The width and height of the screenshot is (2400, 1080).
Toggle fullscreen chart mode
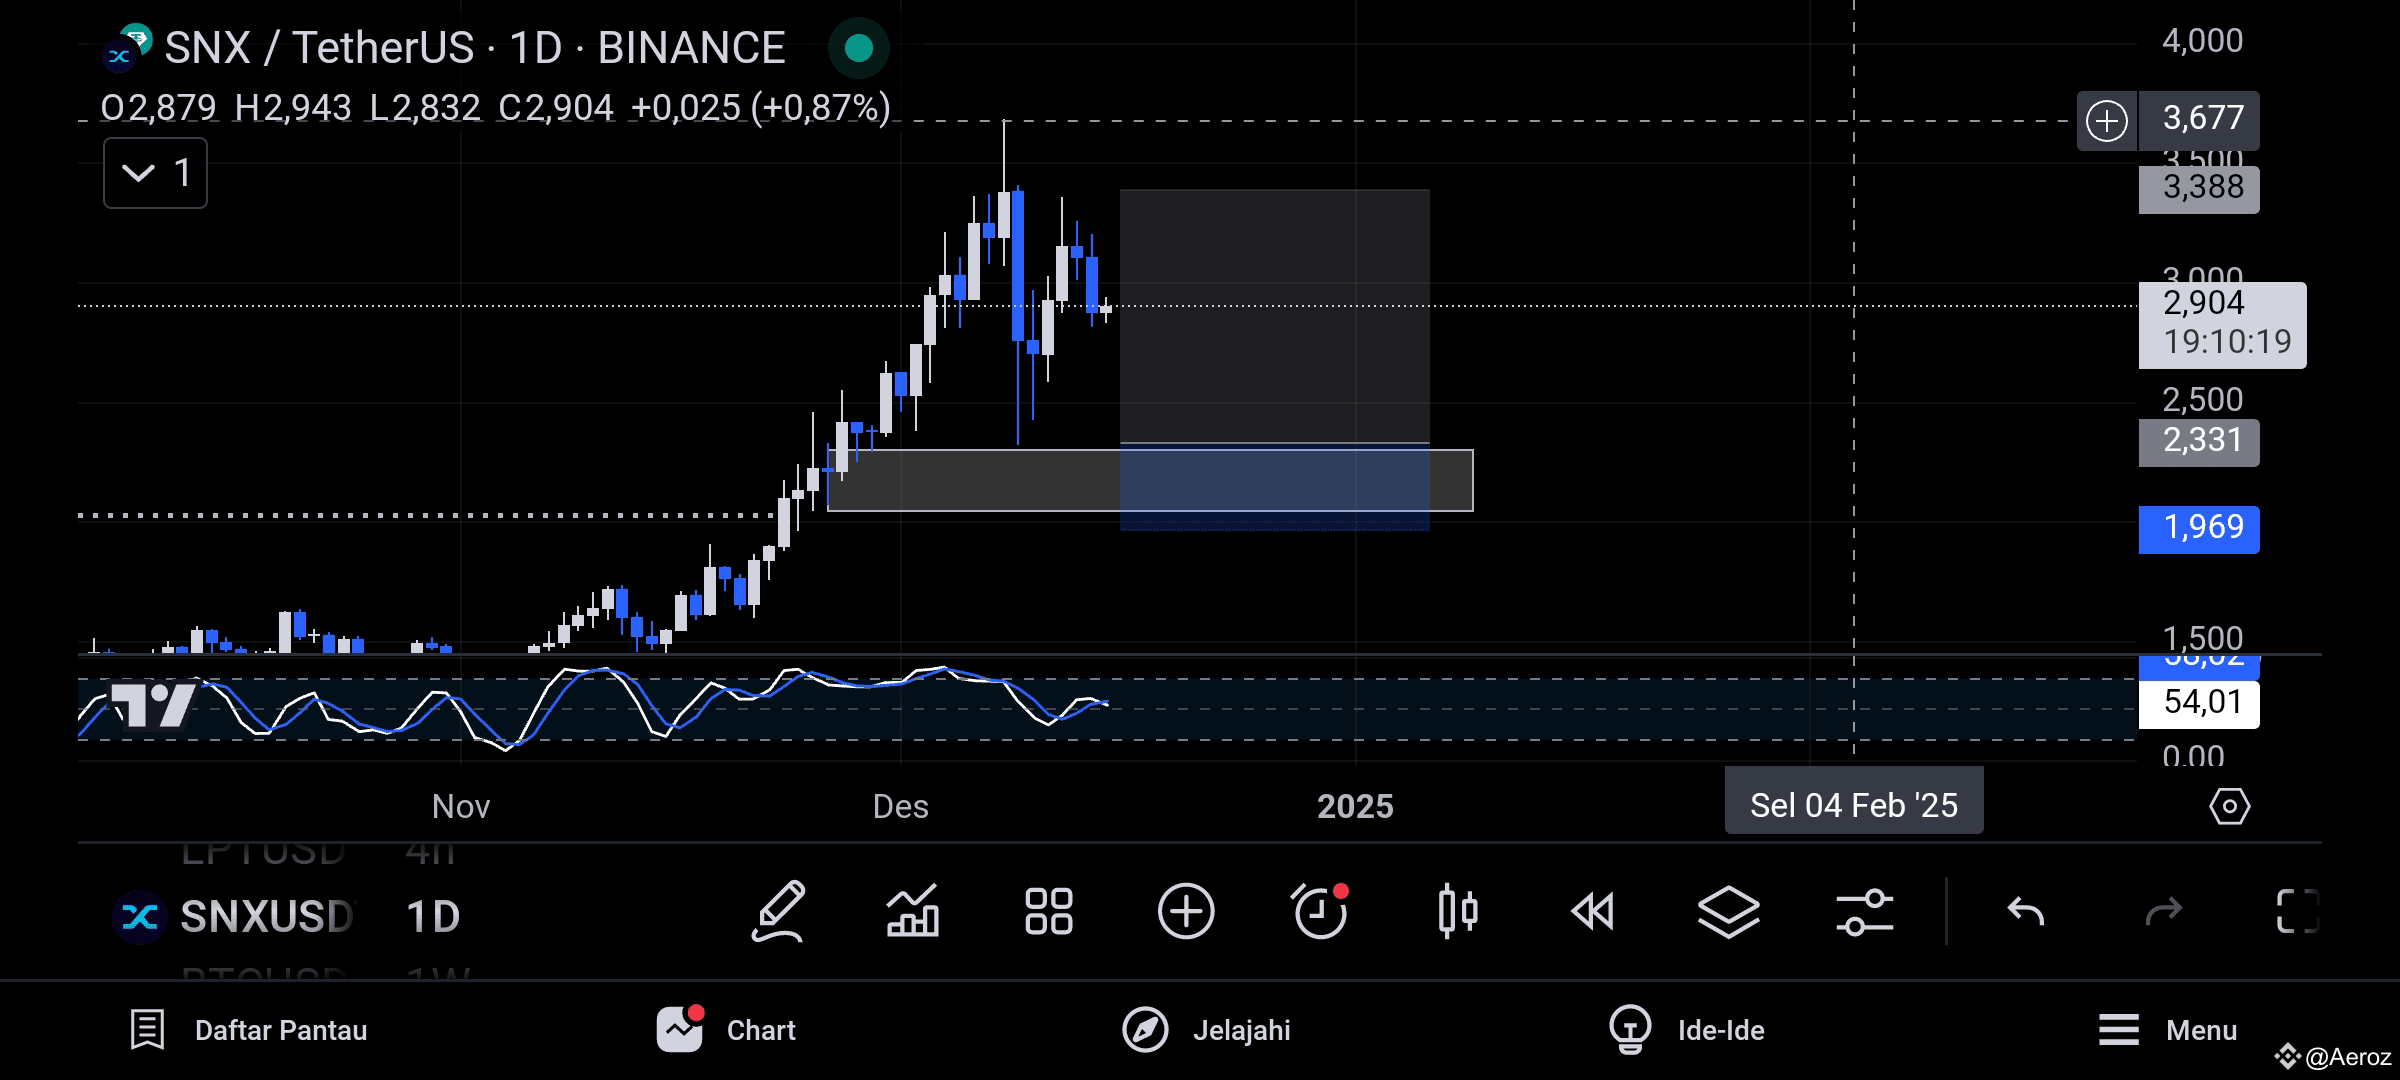2300,912
